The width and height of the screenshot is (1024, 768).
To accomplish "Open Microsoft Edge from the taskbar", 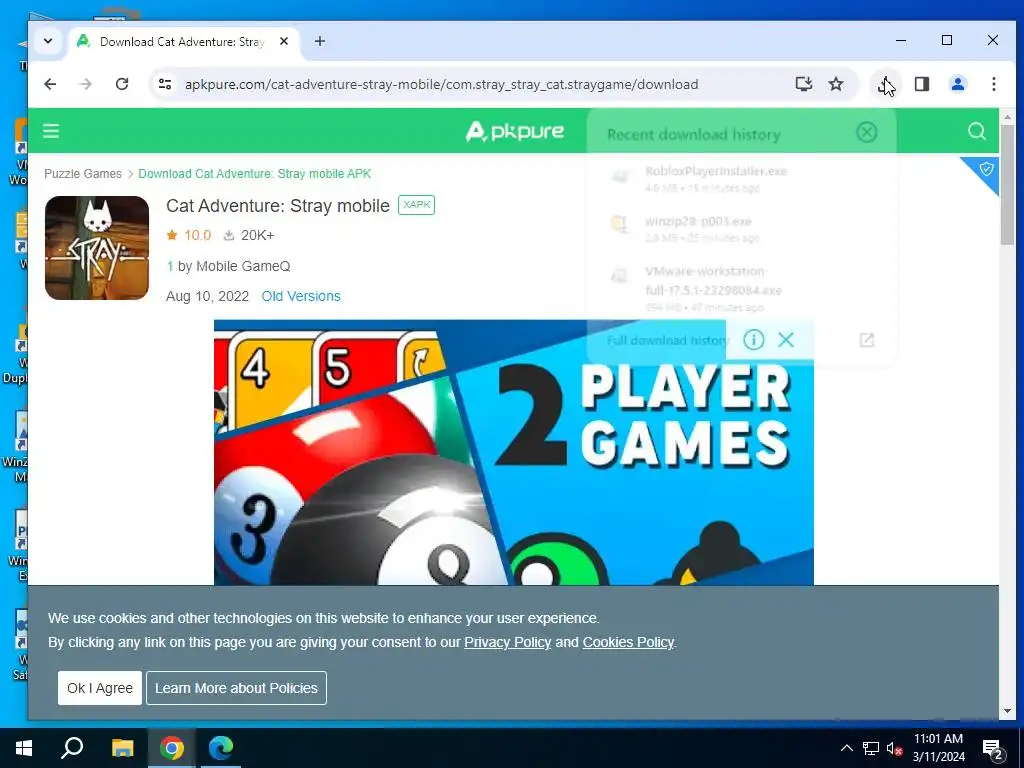I will 221,748.
